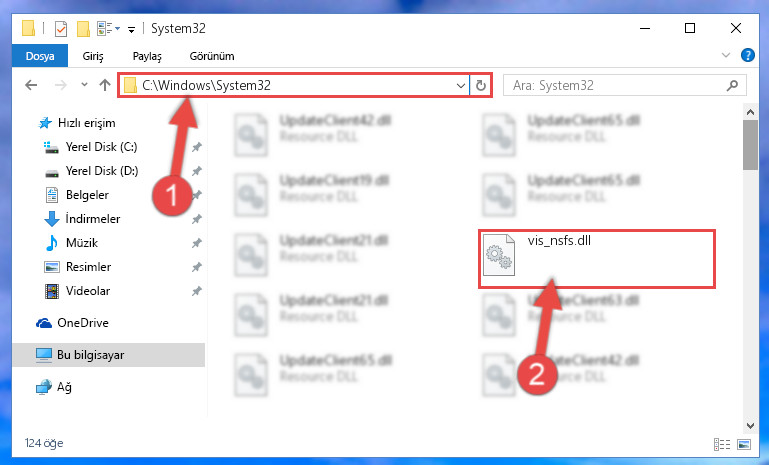Screen dimensions: 769x465
Task: Click the Properties quick access toolbar icon
Action: point(61,29)
